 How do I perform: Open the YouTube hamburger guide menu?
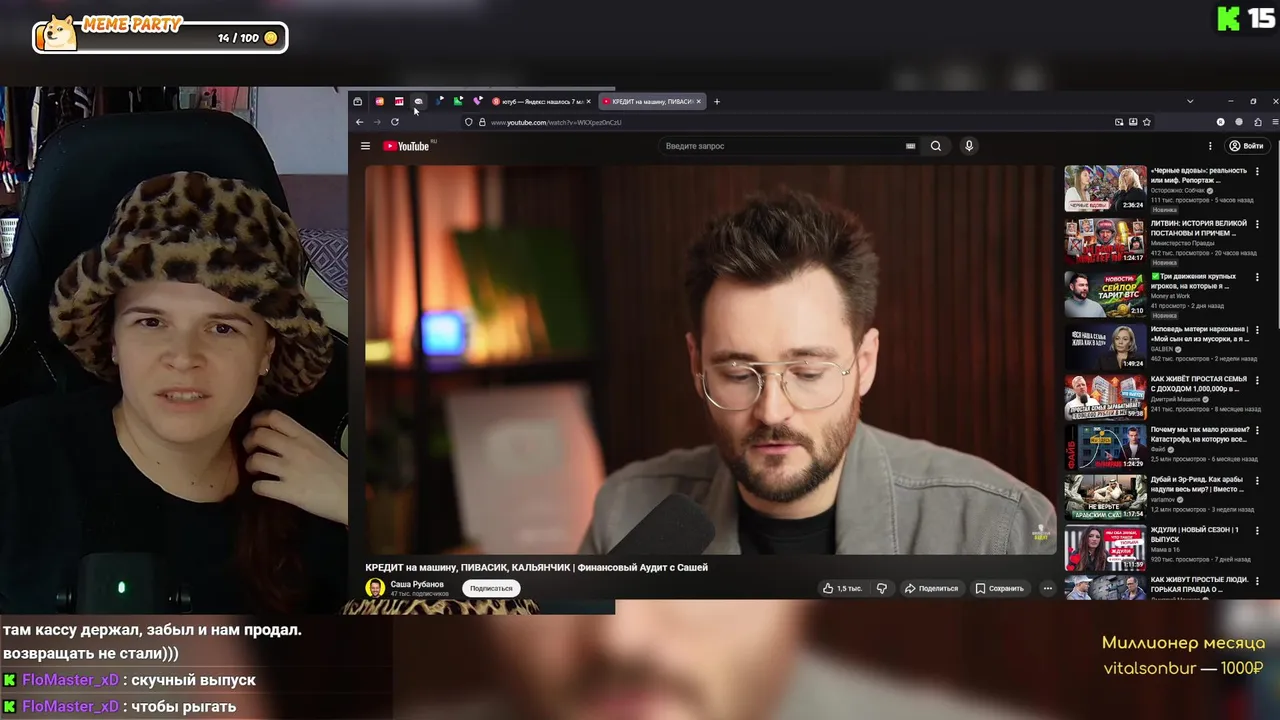point(365,146)
